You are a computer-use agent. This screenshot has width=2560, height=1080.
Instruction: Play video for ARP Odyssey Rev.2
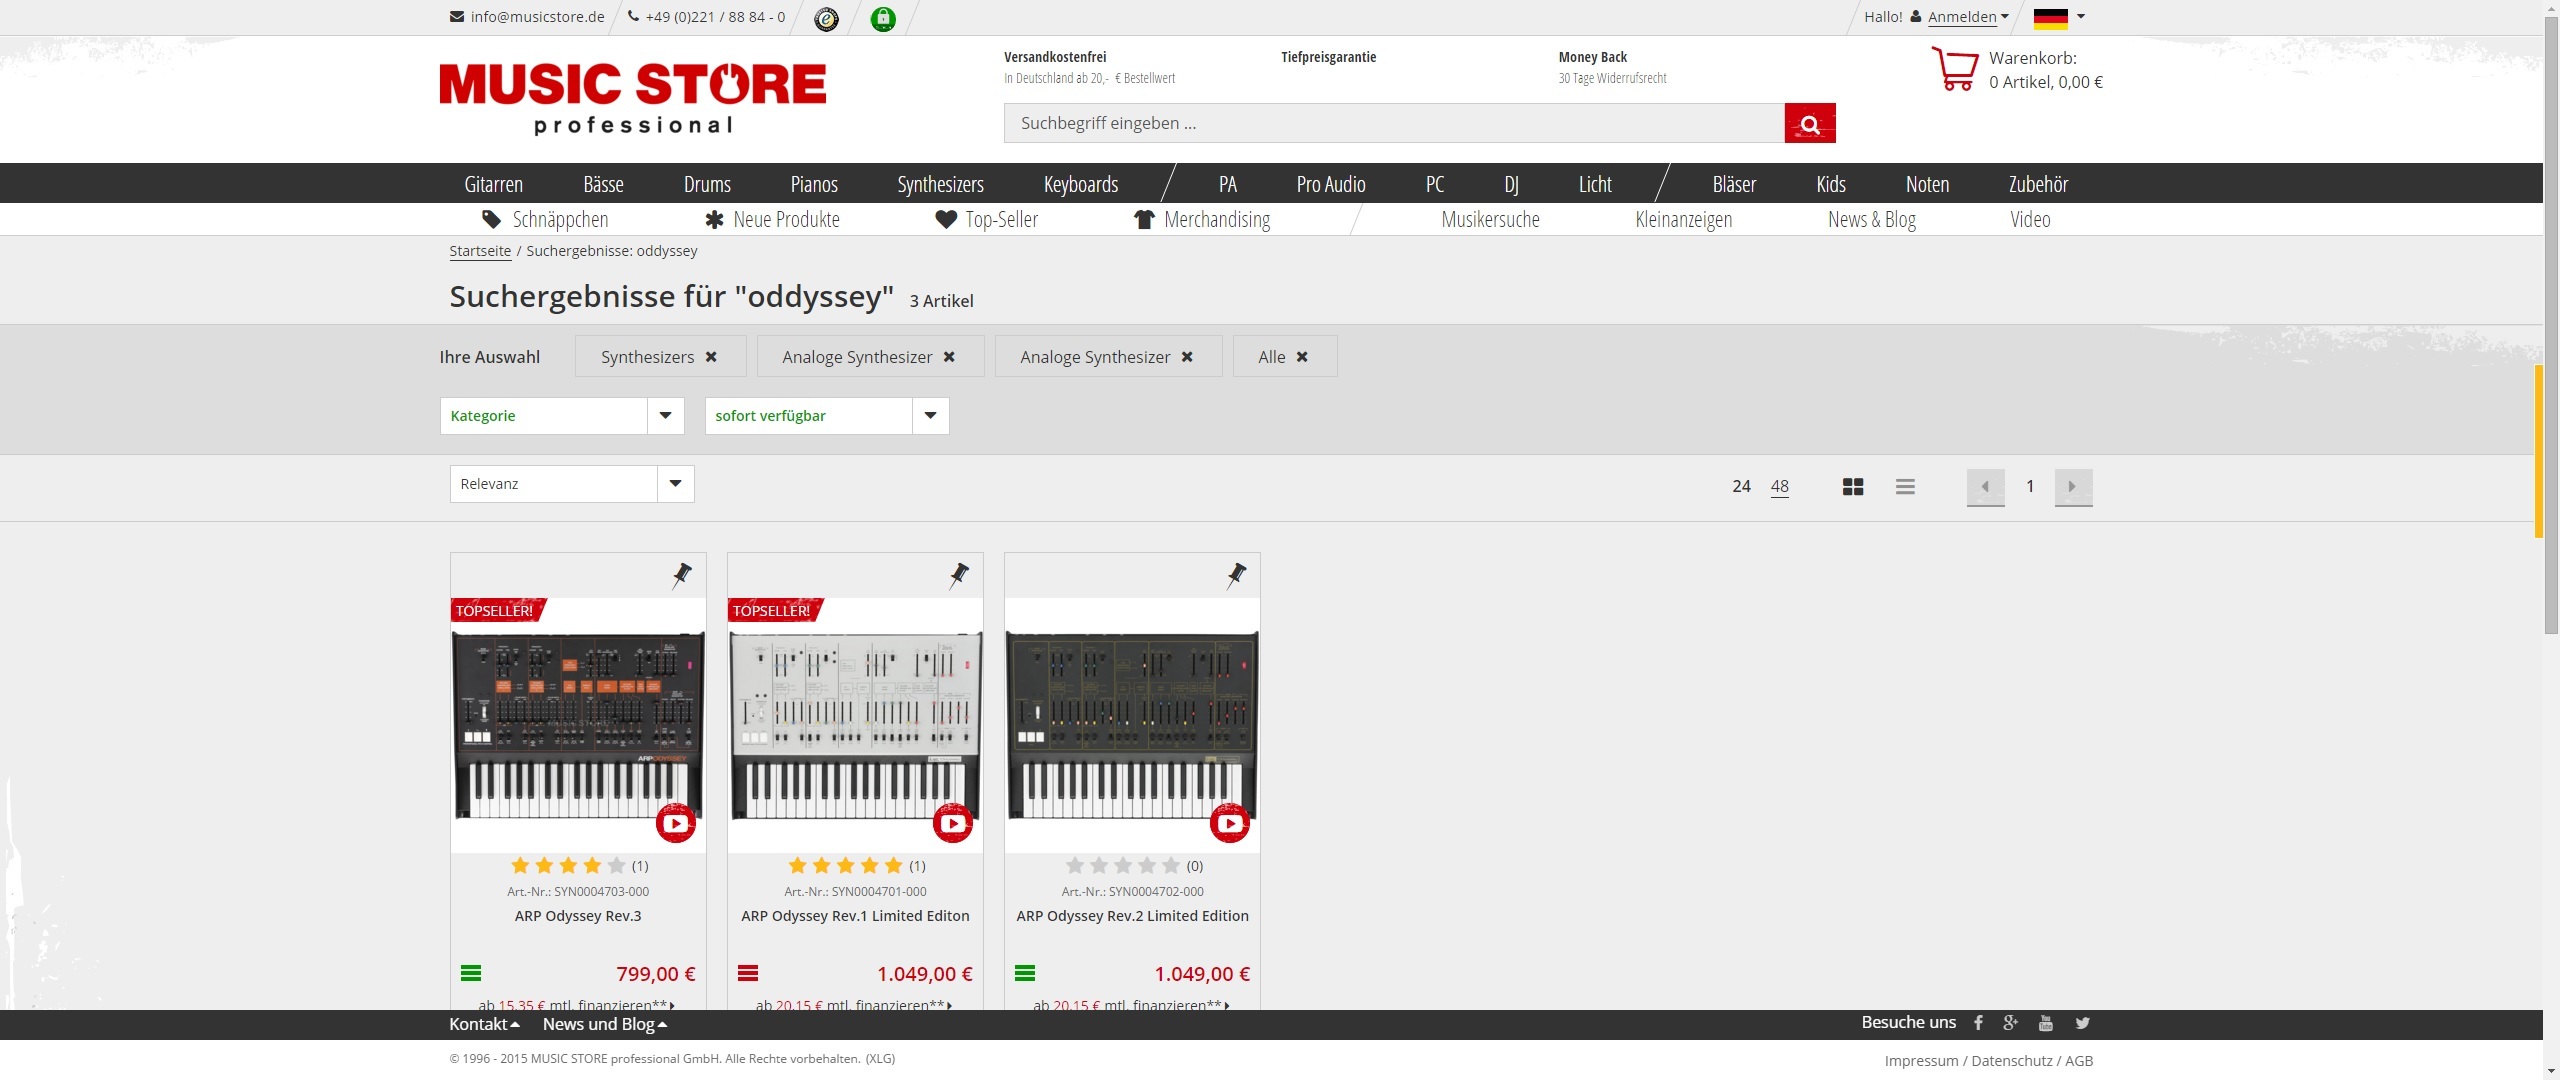click(1230, 823)
